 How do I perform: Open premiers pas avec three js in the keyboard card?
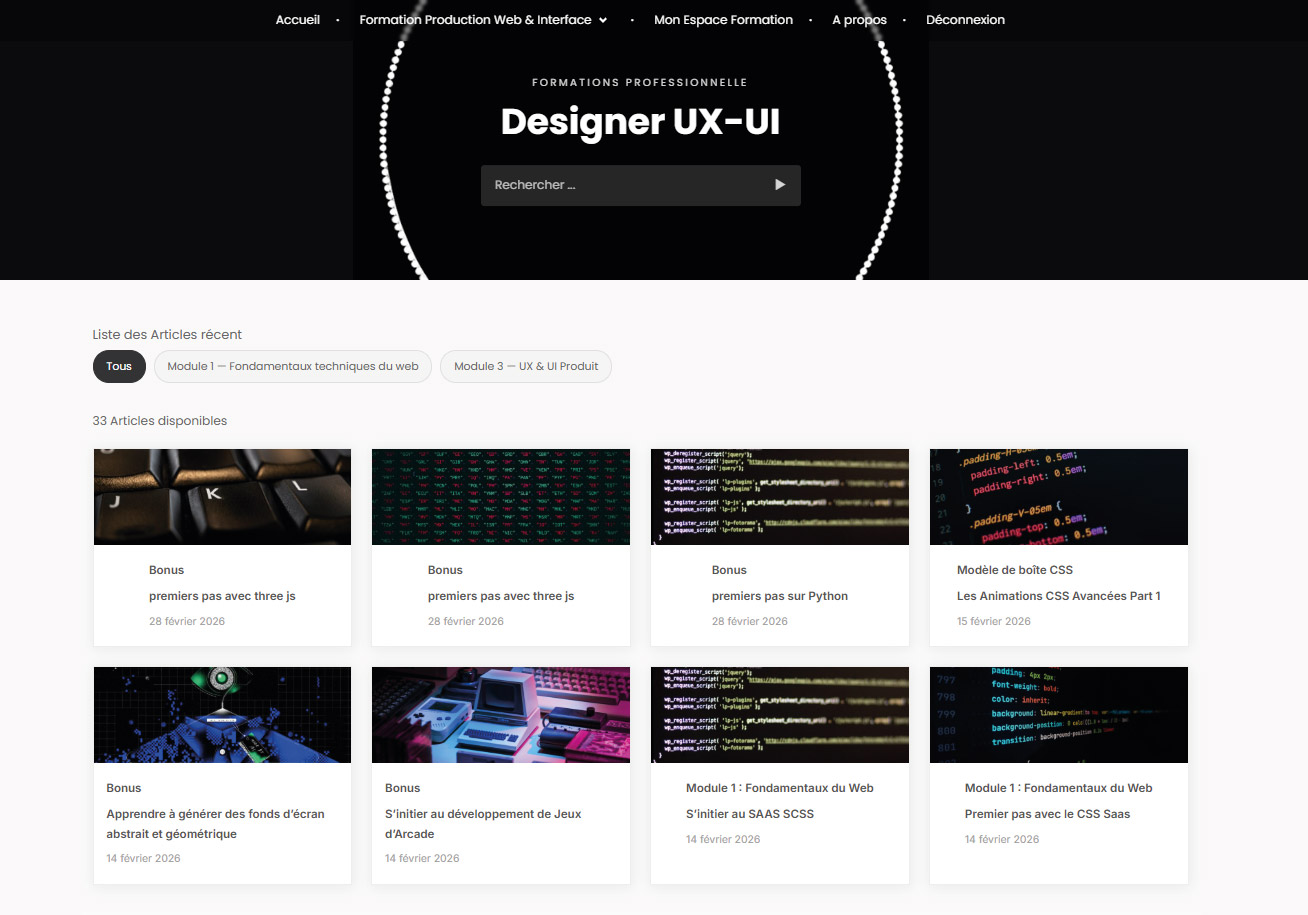point(222,596)
